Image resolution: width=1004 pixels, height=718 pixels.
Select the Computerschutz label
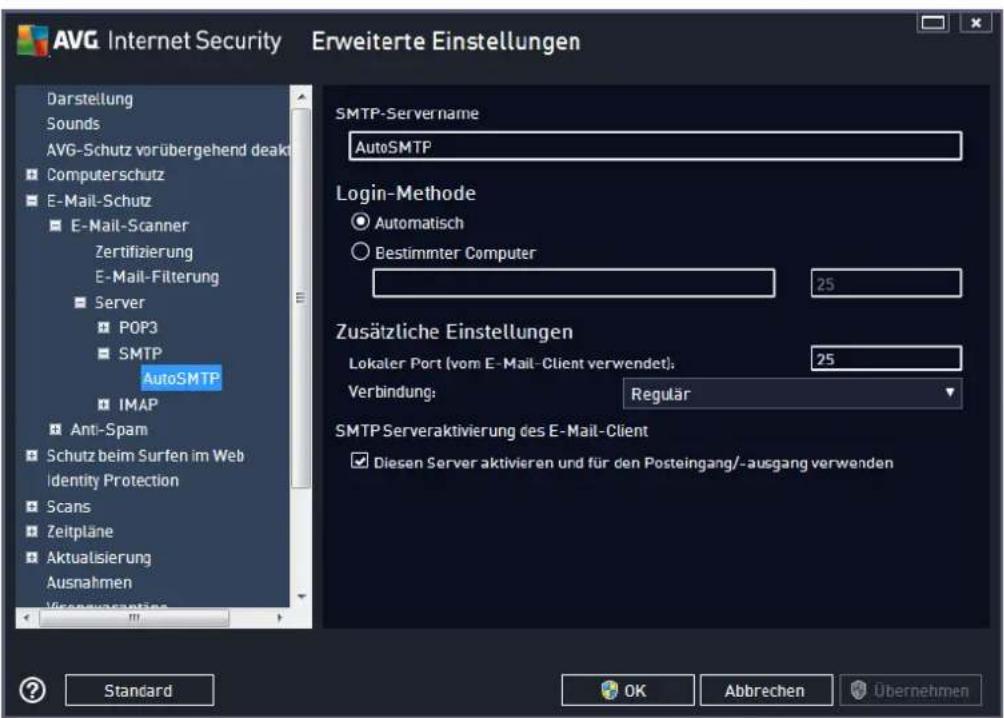(105, 175)
